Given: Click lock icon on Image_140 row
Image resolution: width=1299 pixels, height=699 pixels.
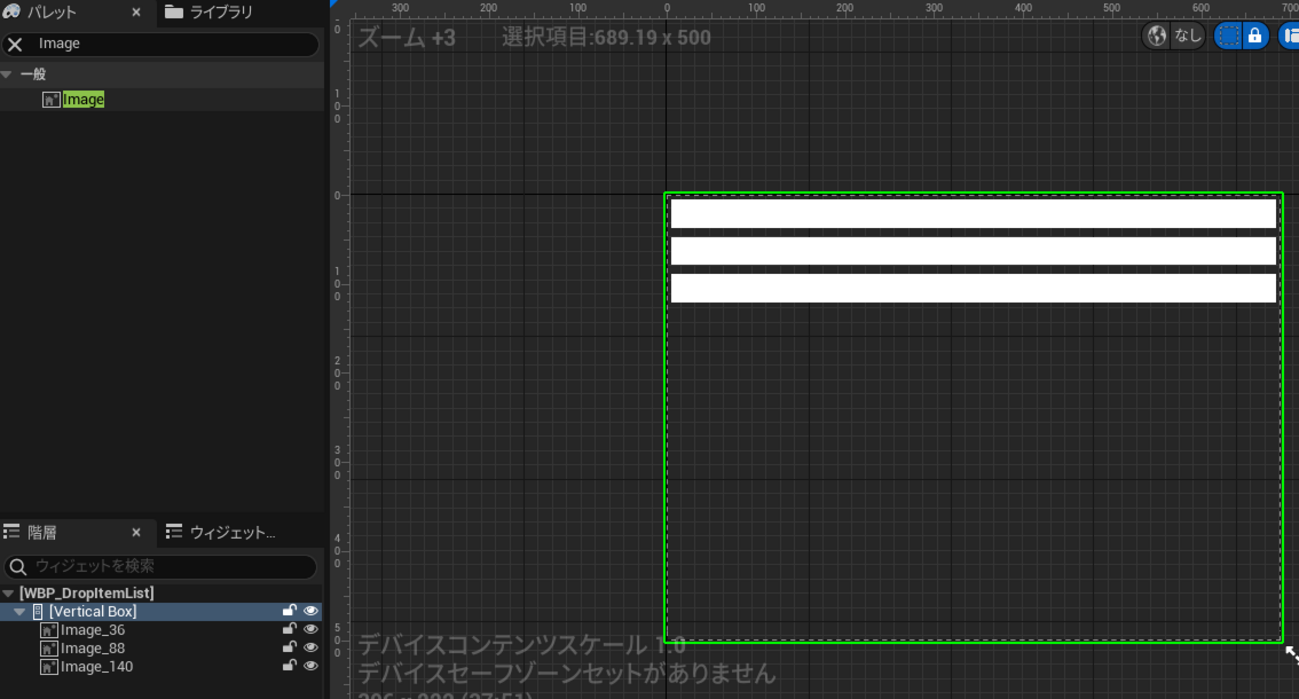Looking at the screenshot, I should click(x=289, y=666).
